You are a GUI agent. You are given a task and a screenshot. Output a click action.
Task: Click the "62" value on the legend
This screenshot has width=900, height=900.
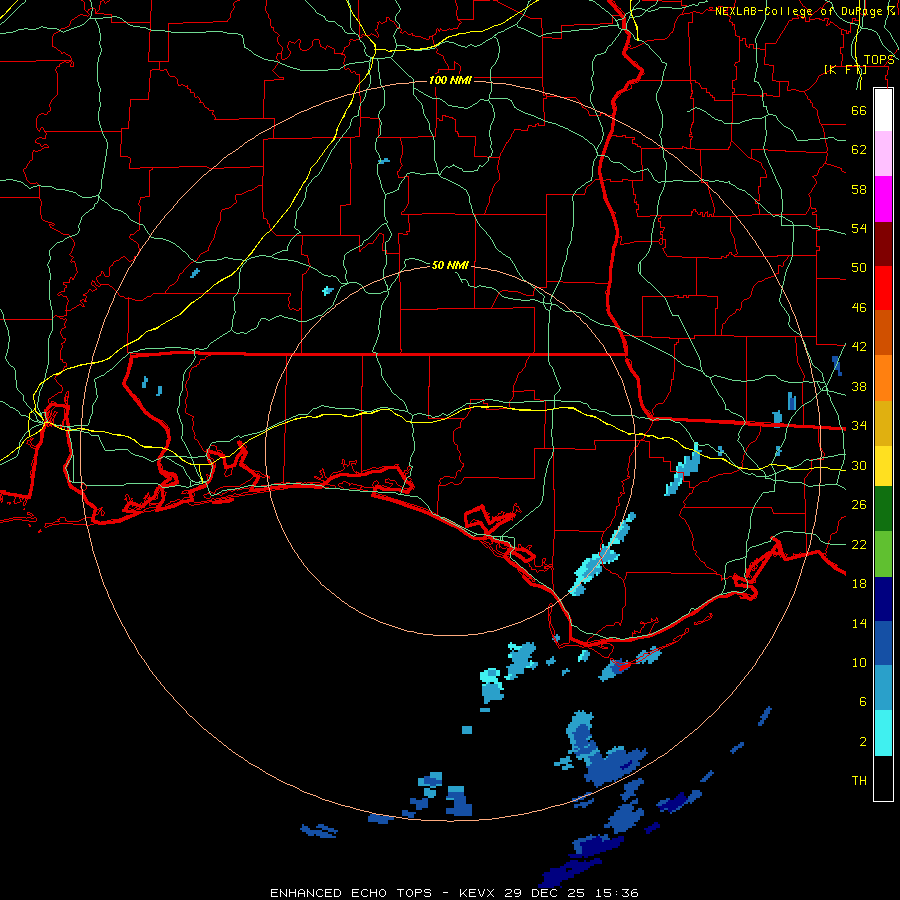pos(859,150)
